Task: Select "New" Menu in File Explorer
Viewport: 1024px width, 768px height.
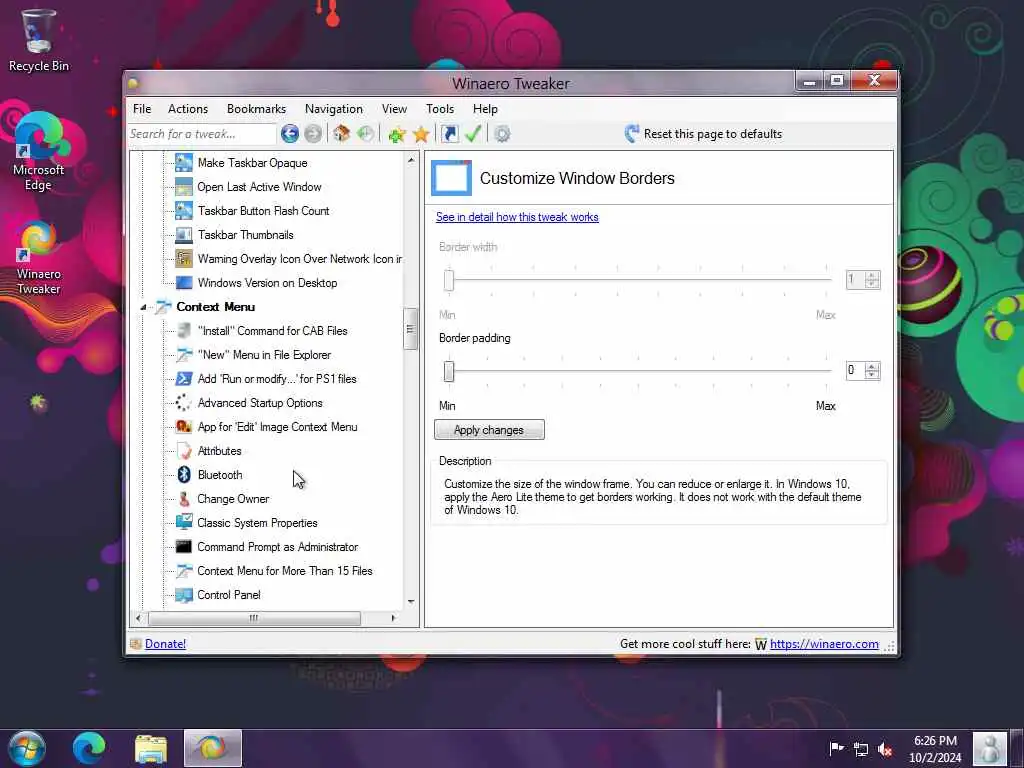Action: tap(264, 355)
